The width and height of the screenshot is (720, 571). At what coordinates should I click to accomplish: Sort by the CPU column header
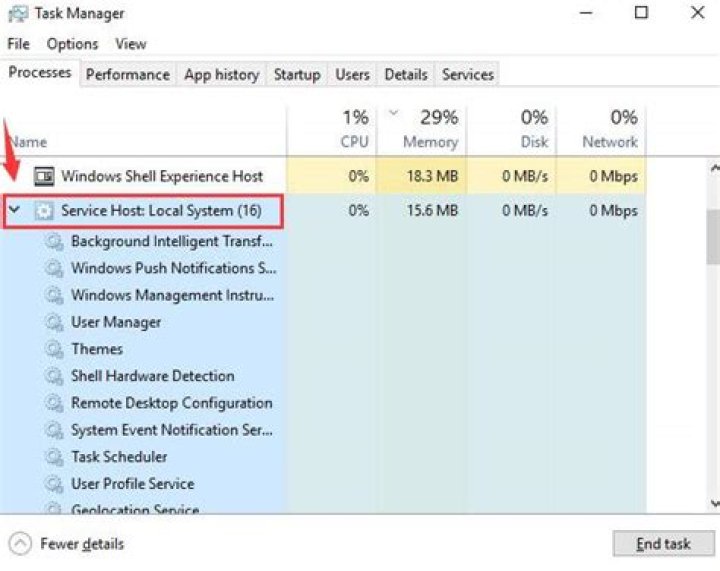point(332,131)
